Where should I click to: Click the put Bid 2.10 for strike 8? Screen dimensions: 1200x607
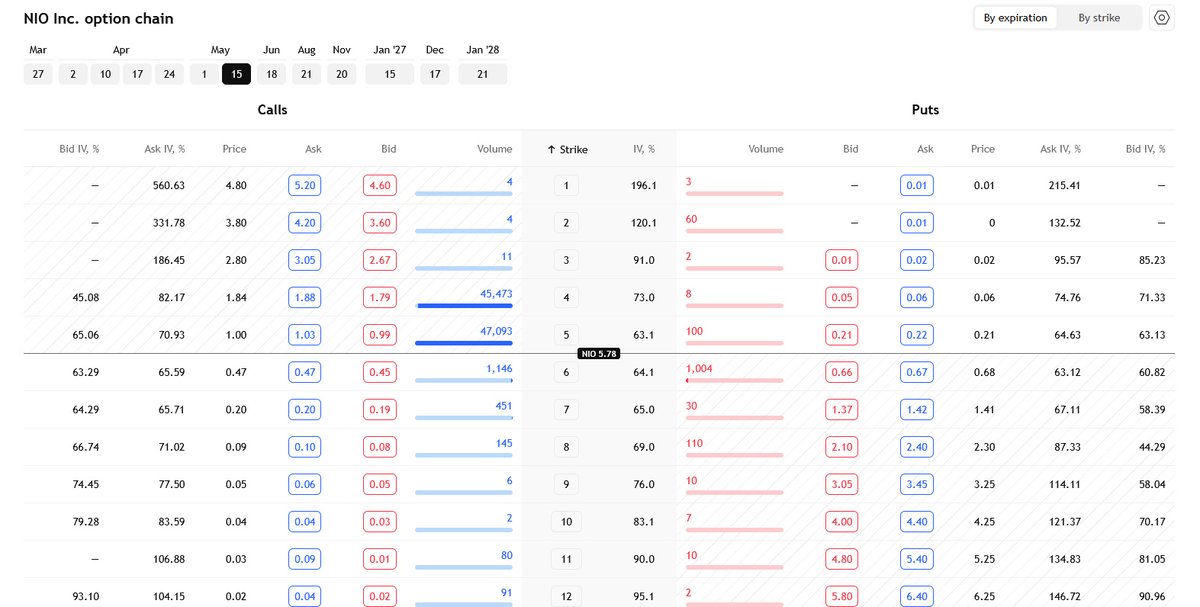coord(842,447)
